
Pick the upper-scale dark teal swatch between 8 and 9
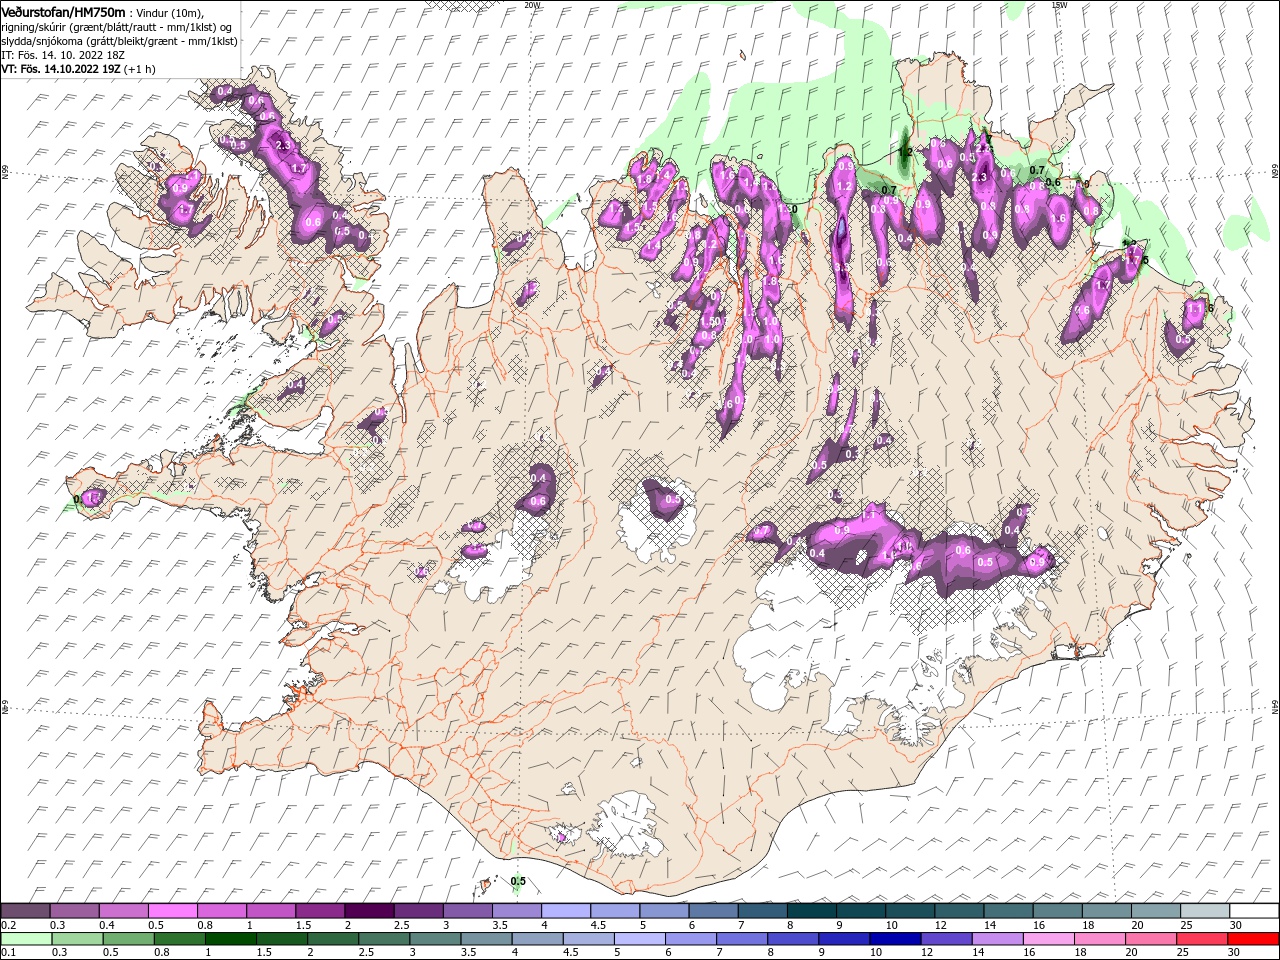pyautogui.click(x=811, y=911)
